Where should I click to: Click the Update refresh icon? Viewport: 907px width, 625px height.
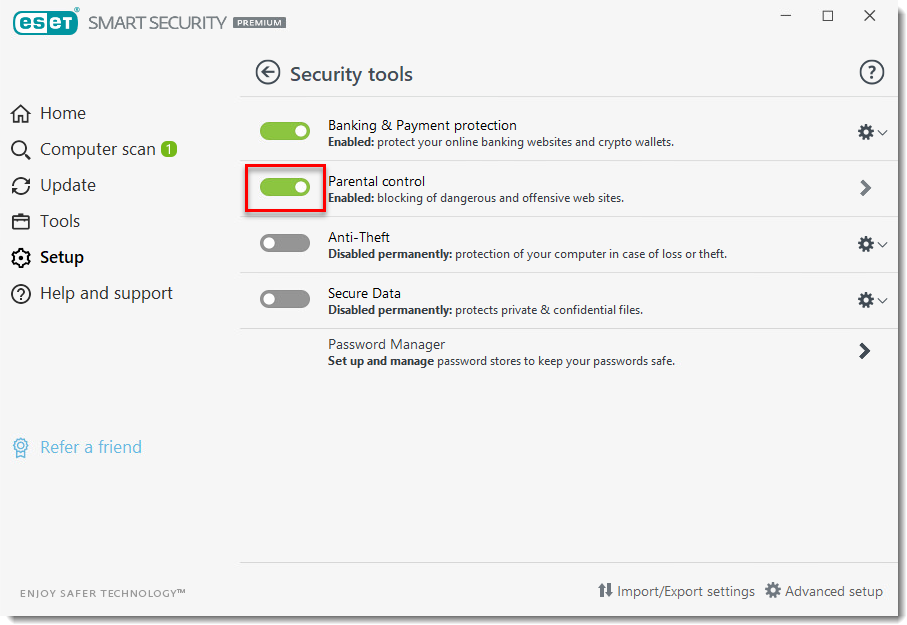(20, 186)
